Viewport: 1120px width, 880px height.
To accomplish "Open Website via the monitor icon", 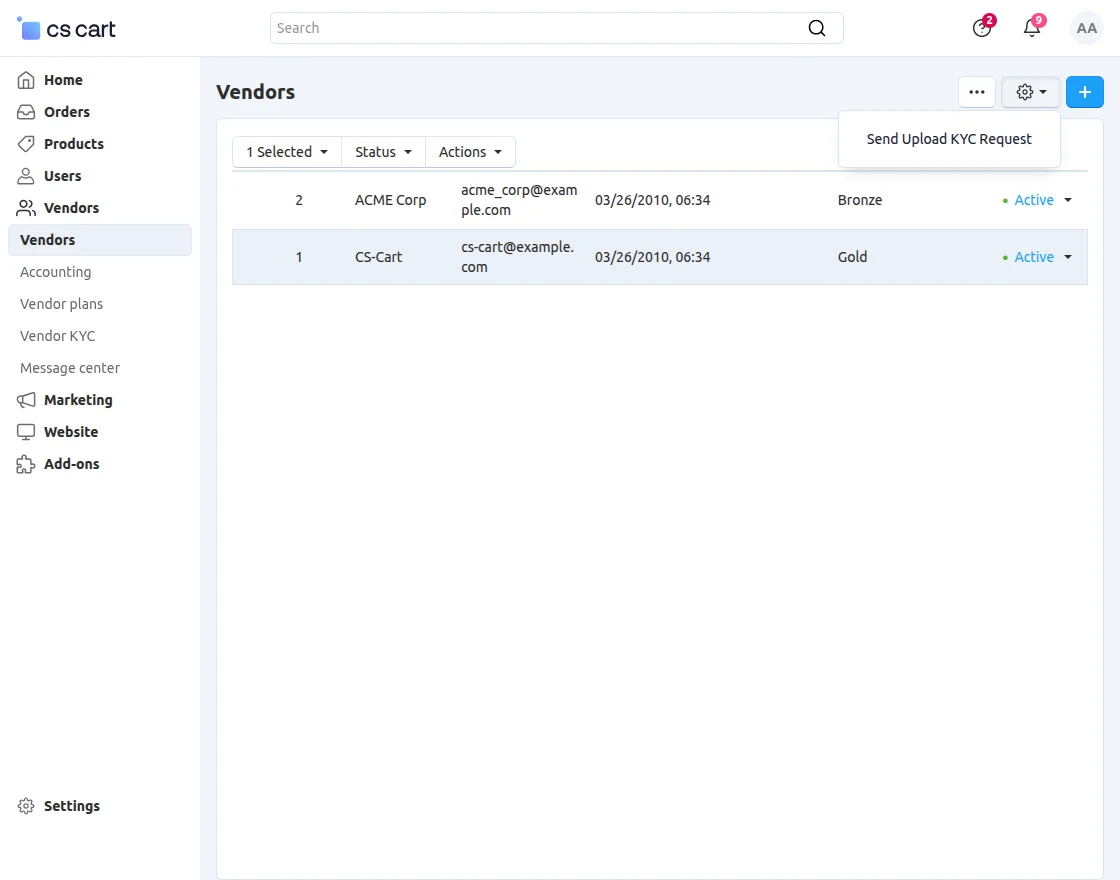I will coord(26,432).
